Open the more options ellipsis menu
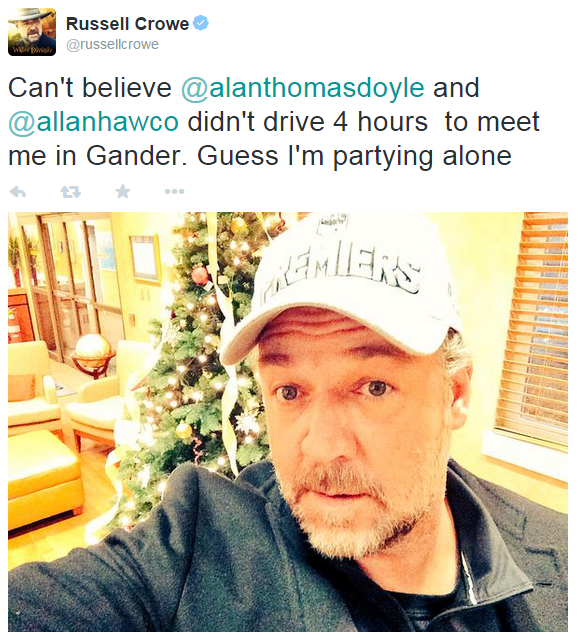 click(x=174, y=191)
